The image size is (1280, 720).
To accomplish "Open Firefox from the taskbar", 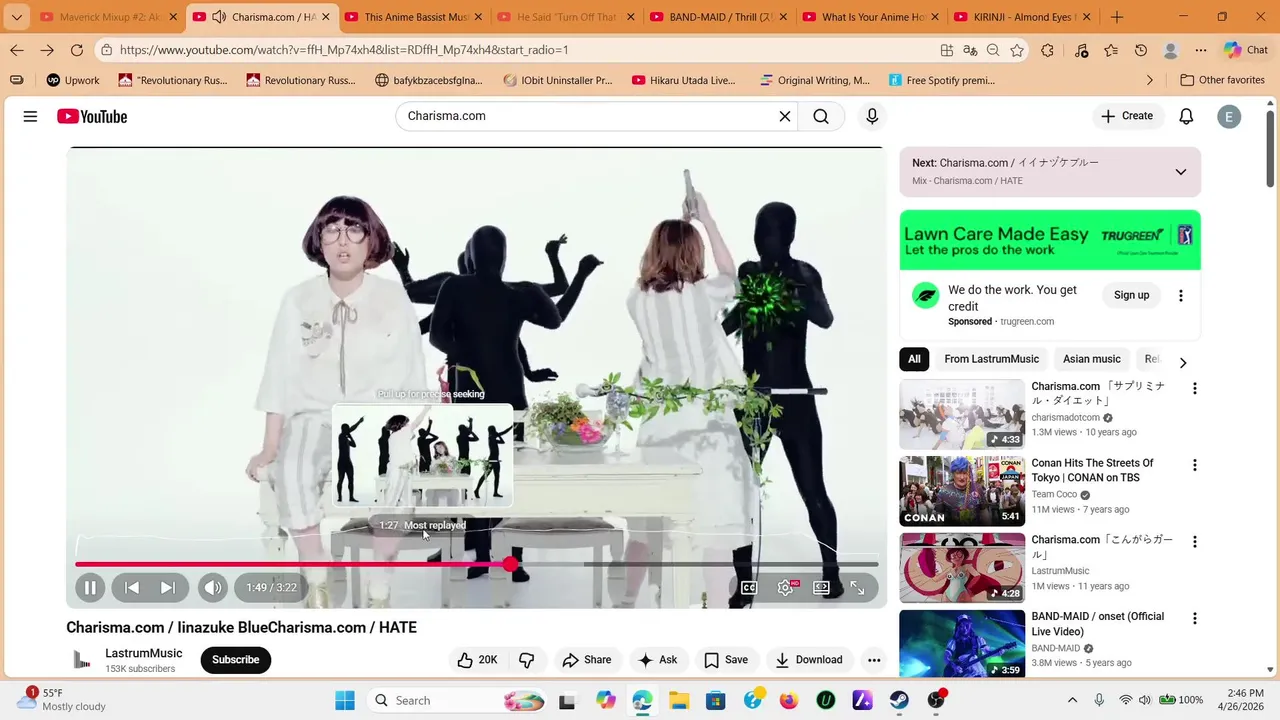I will tap(789, 700).
